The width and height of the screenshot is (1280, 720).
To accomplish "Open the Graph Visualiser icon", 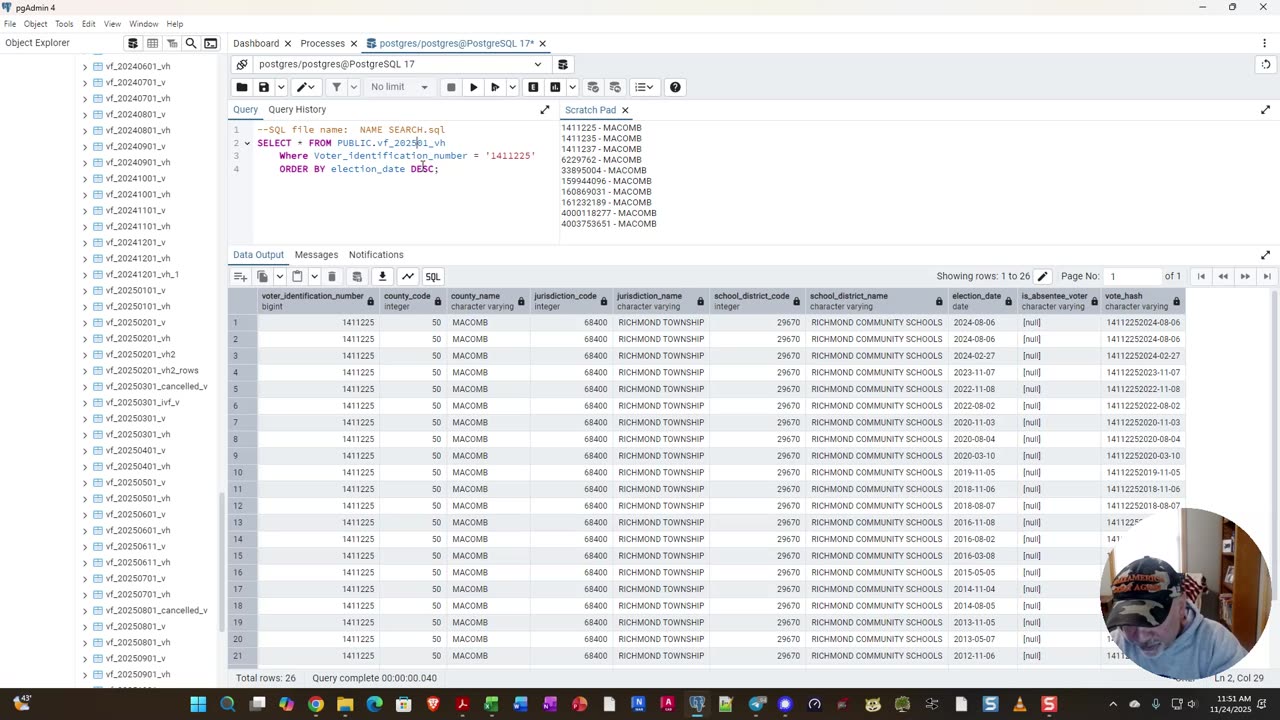I will (x=408, y=276).
